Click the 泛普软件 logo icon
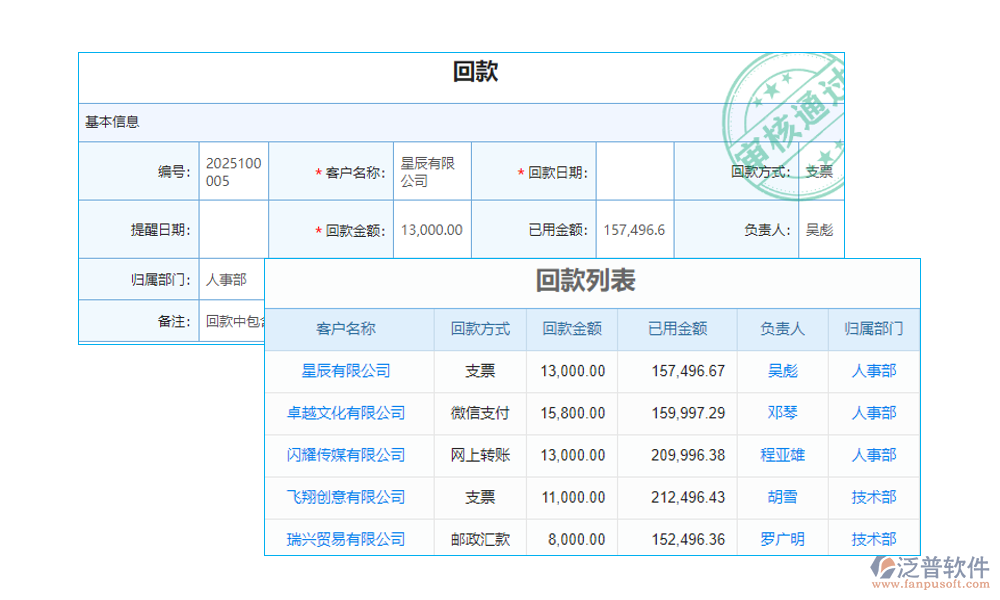The height and width of the screenshot is (600, 1000). (x=880, y=565)
